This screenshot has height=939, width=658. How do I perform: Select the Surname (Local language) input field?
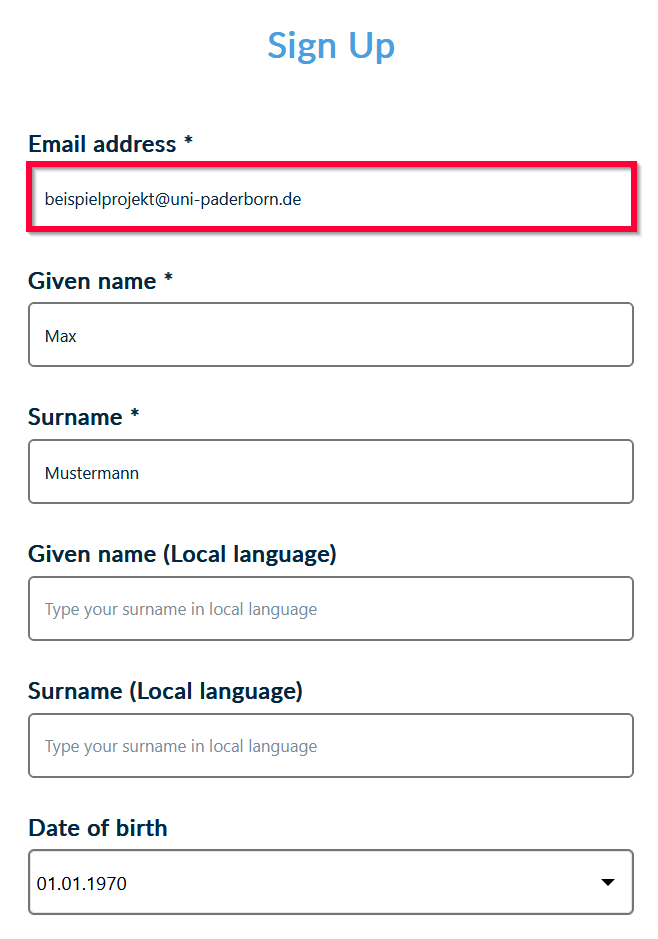pyautogui.click(x=330, y=746)
